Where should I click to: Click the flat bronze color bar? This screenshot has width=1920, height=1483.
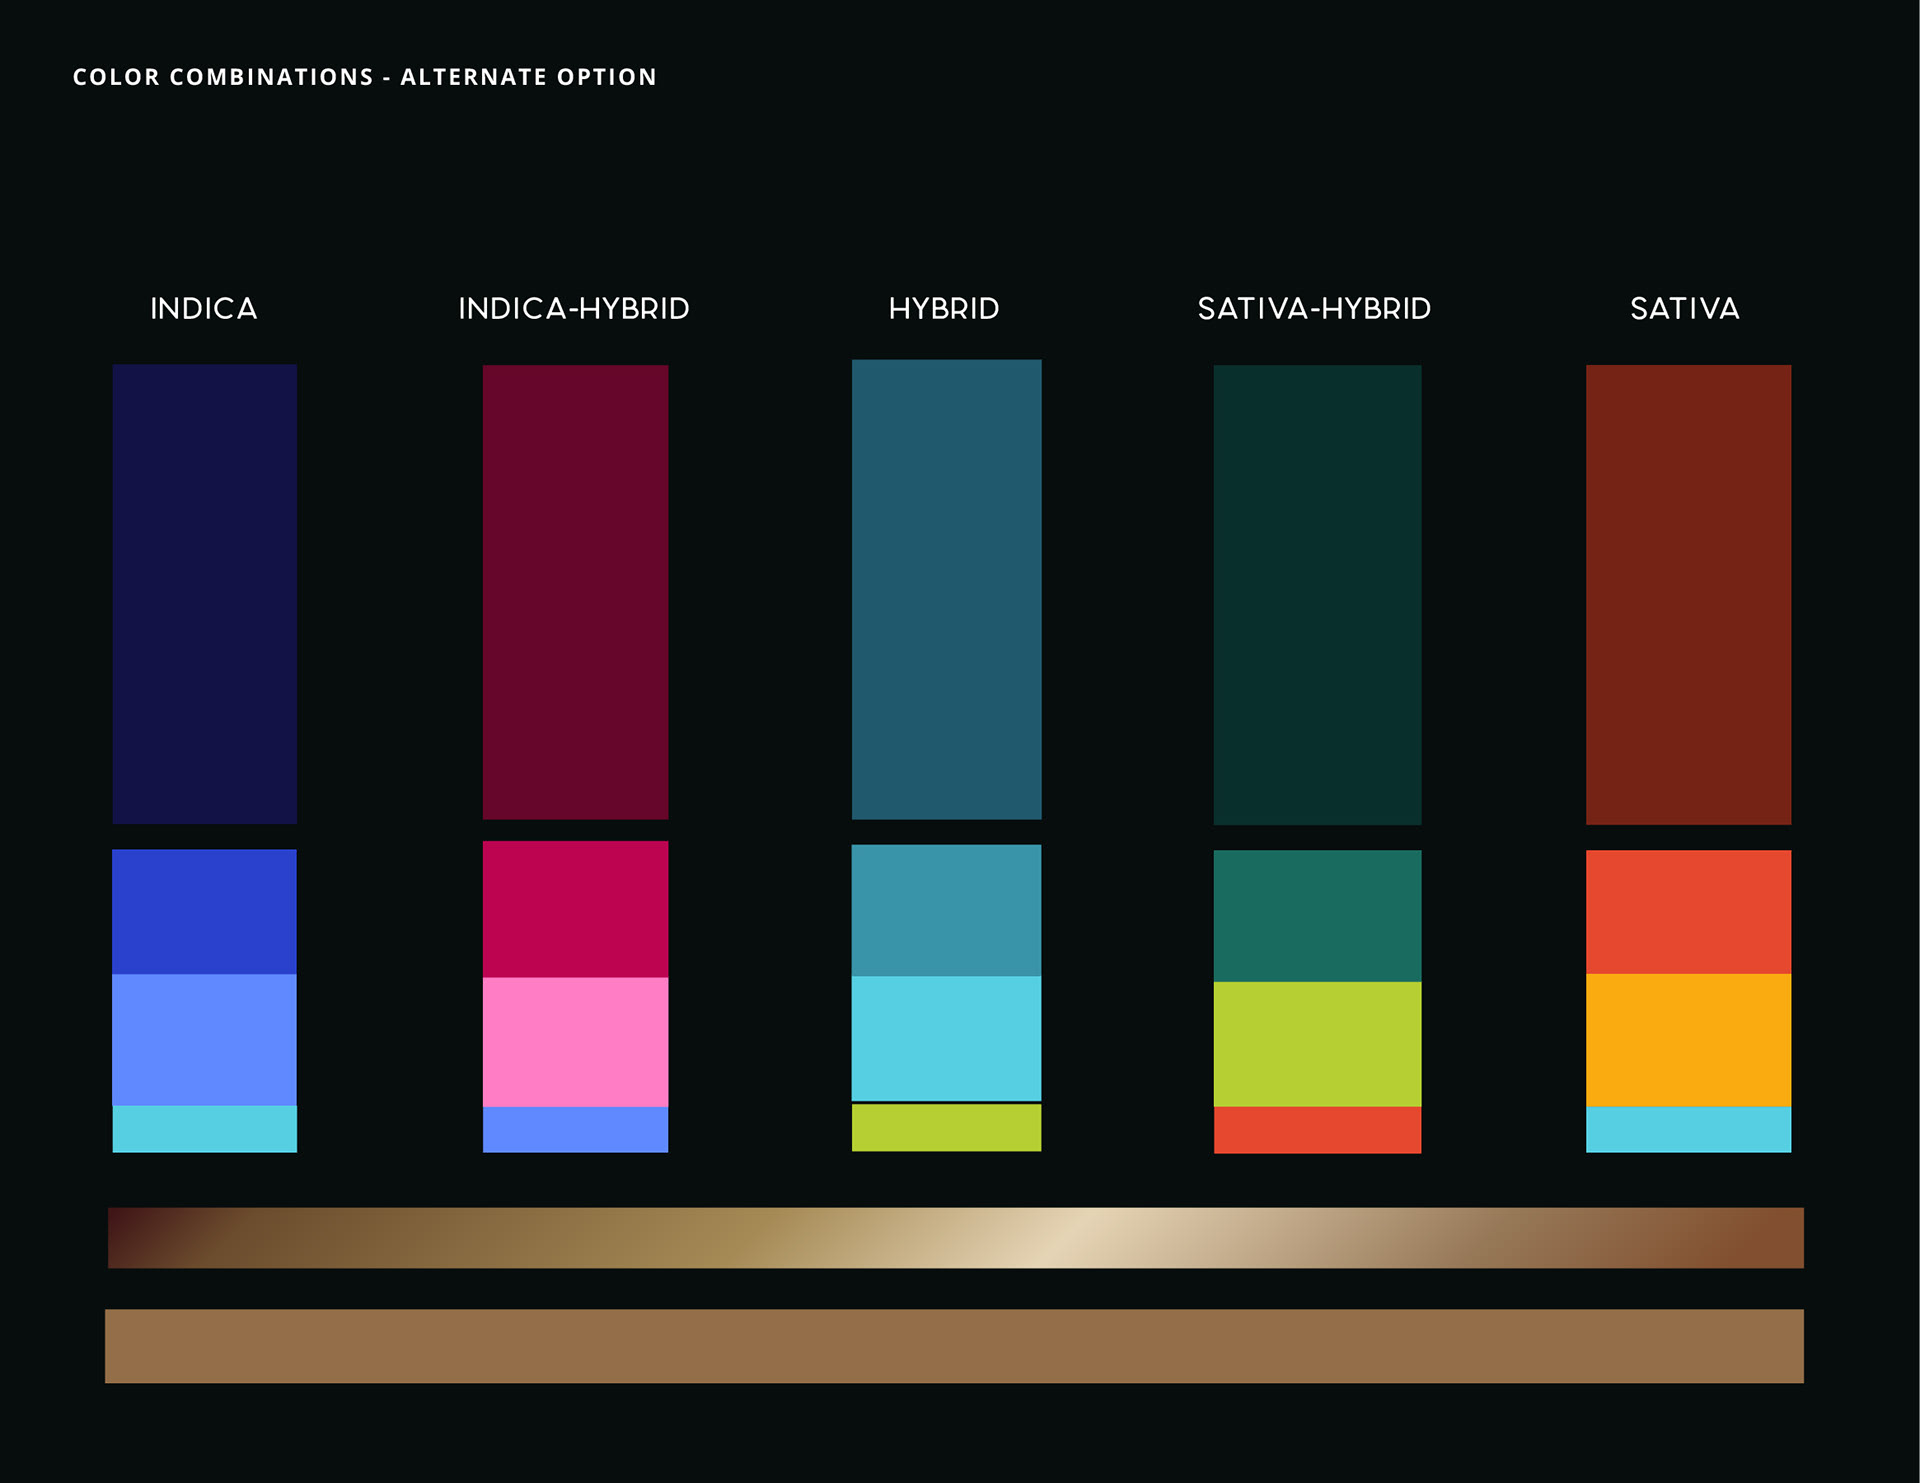(x=955, y=1346)
